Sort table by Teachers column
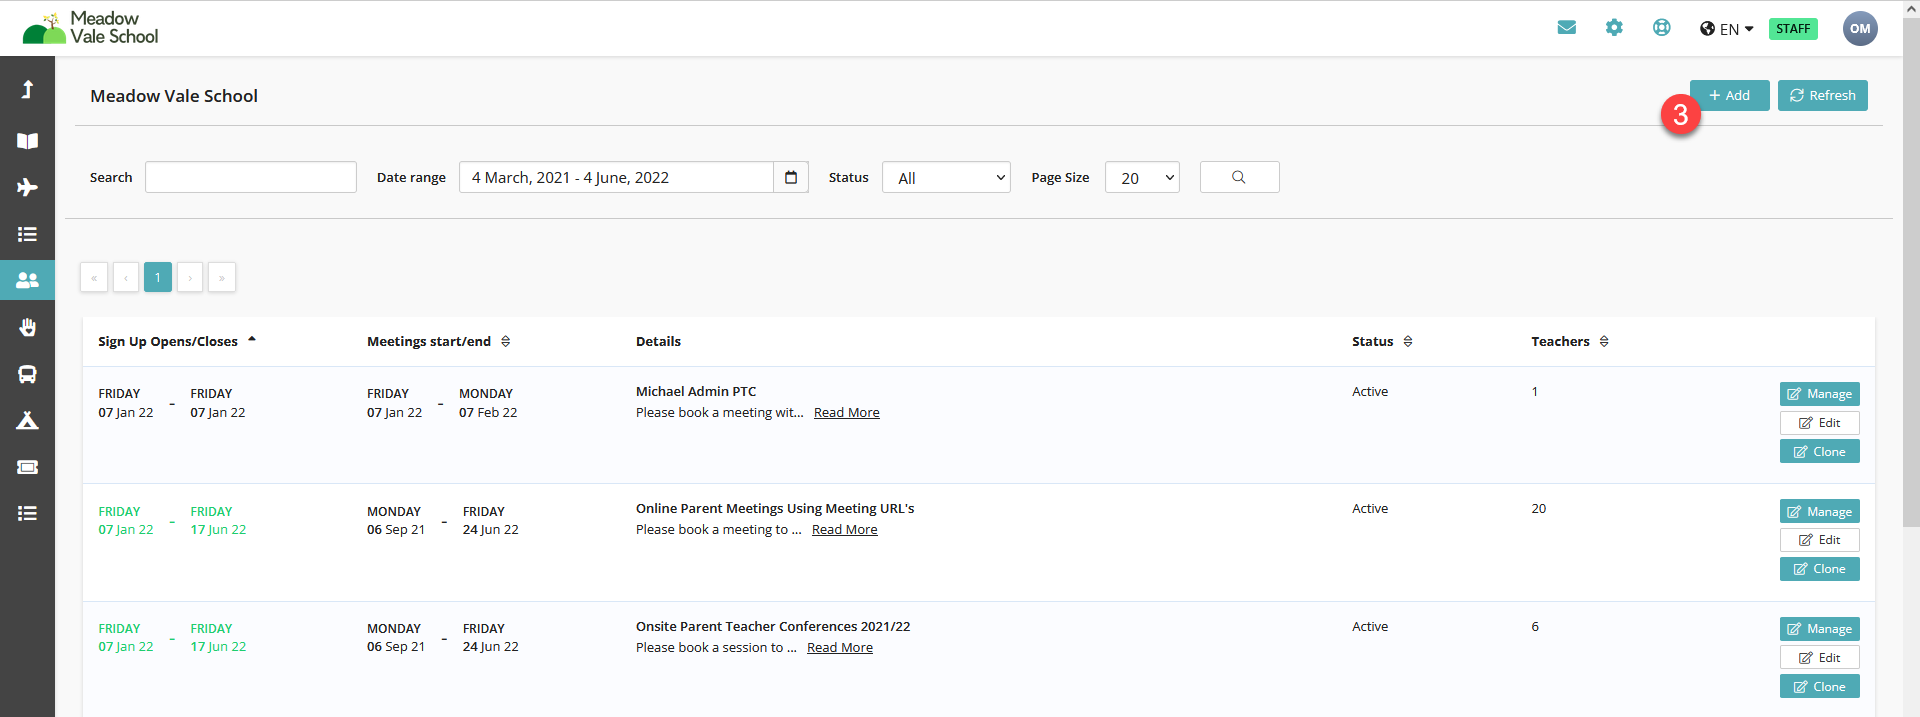Image resolution: width=1920 pixels, height=717 pixels. pos(1604,342)
